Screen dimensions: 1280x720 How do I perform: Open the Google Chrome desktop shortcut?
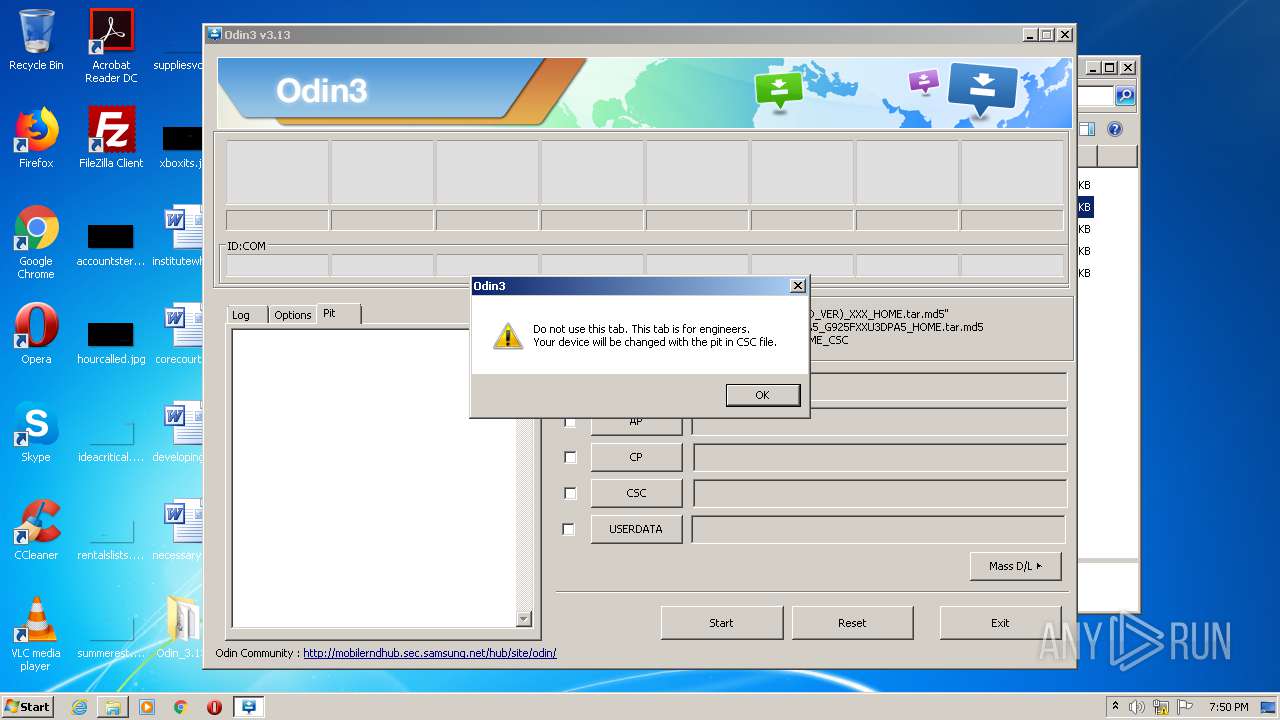tap(36, 242)
